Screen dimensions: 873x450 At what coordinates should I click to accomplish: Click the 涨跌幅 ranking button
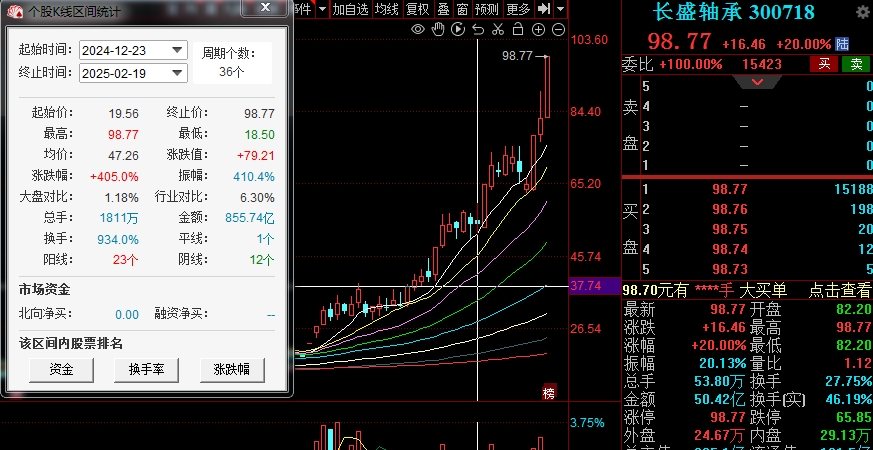[x=232, y=369]
